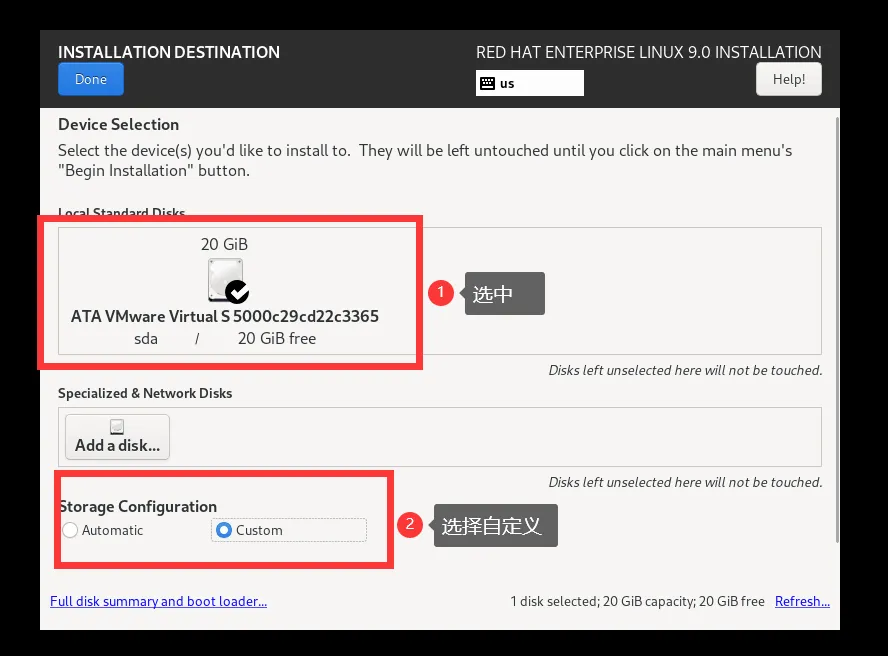Click the Storage Configuration heading
This screenshot has width=888, height=656.
point(138,506)
